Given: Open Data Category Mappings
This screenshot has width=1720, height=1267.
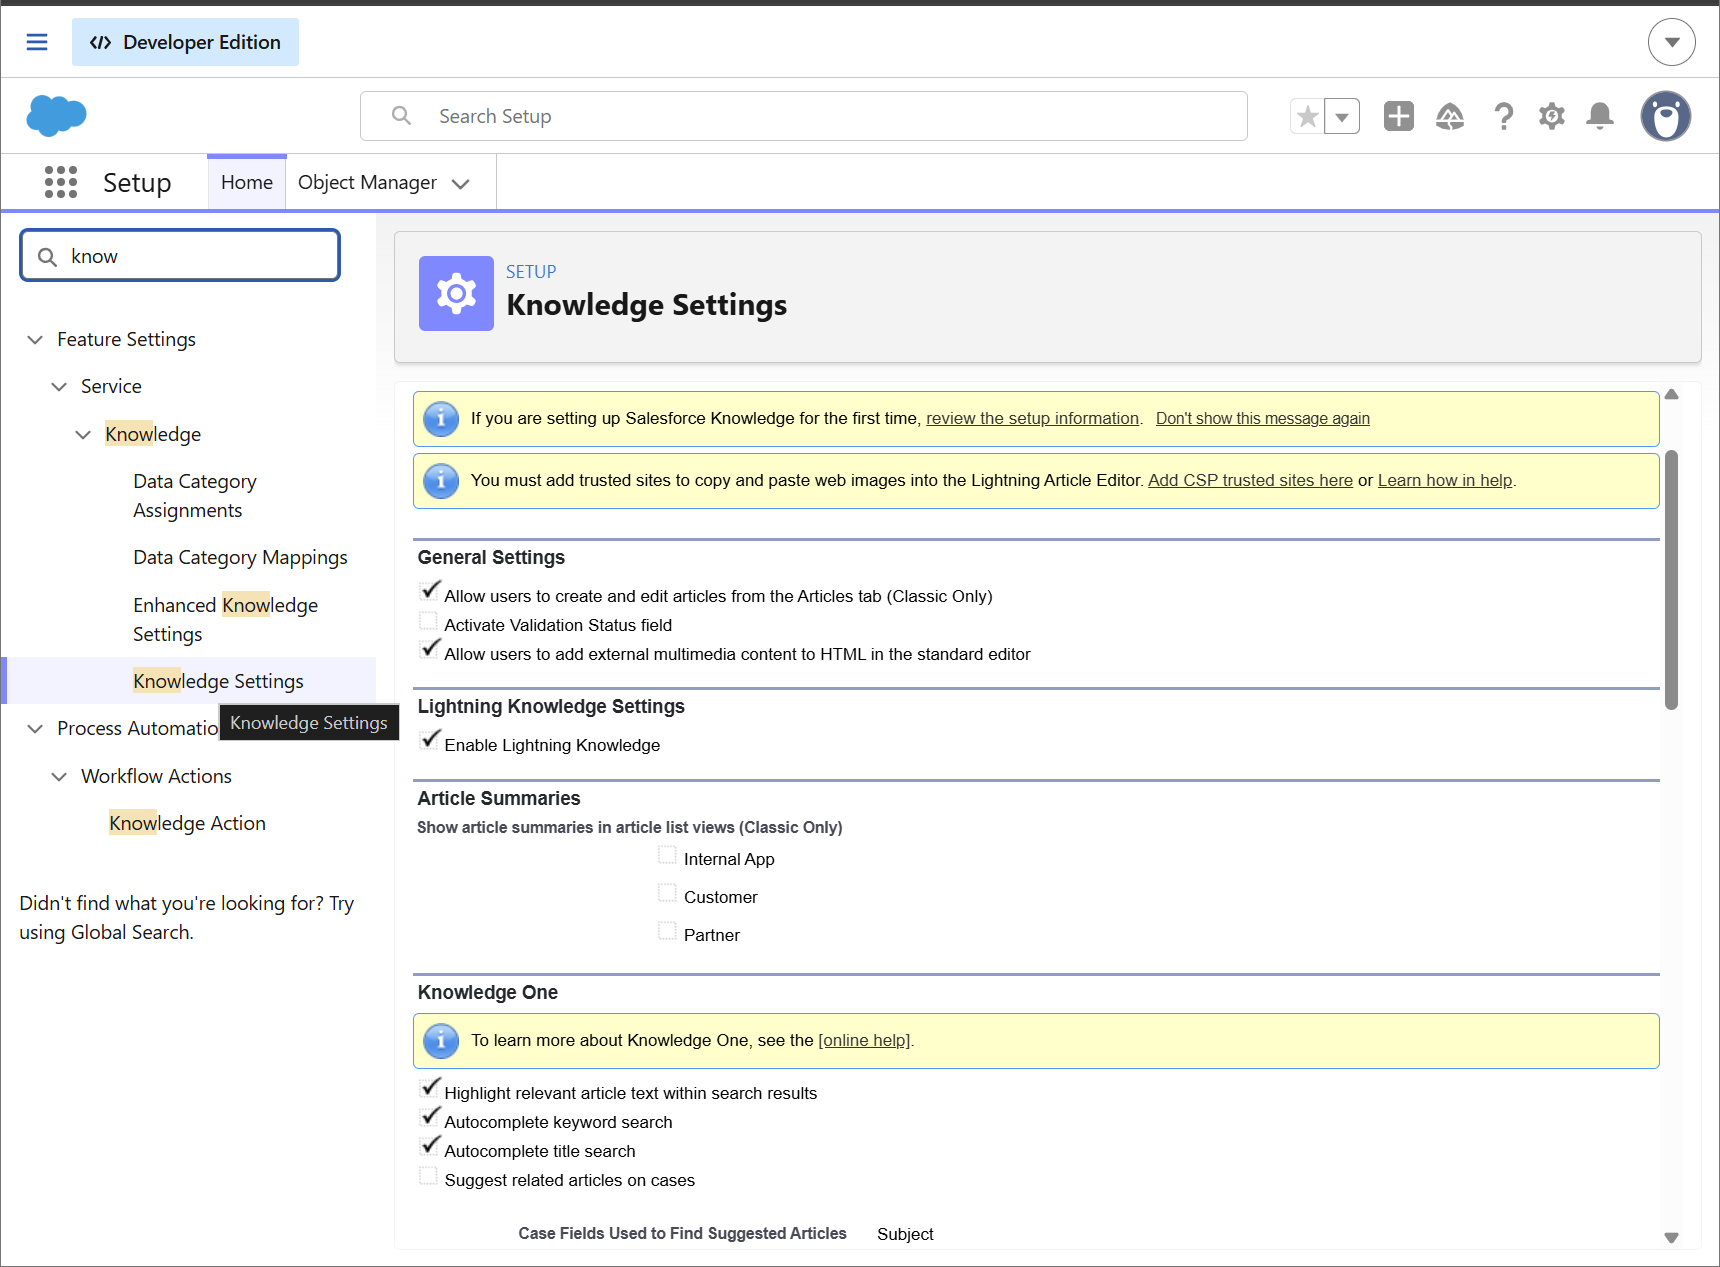Looking at the screenshot, I should tap(240, 557).
